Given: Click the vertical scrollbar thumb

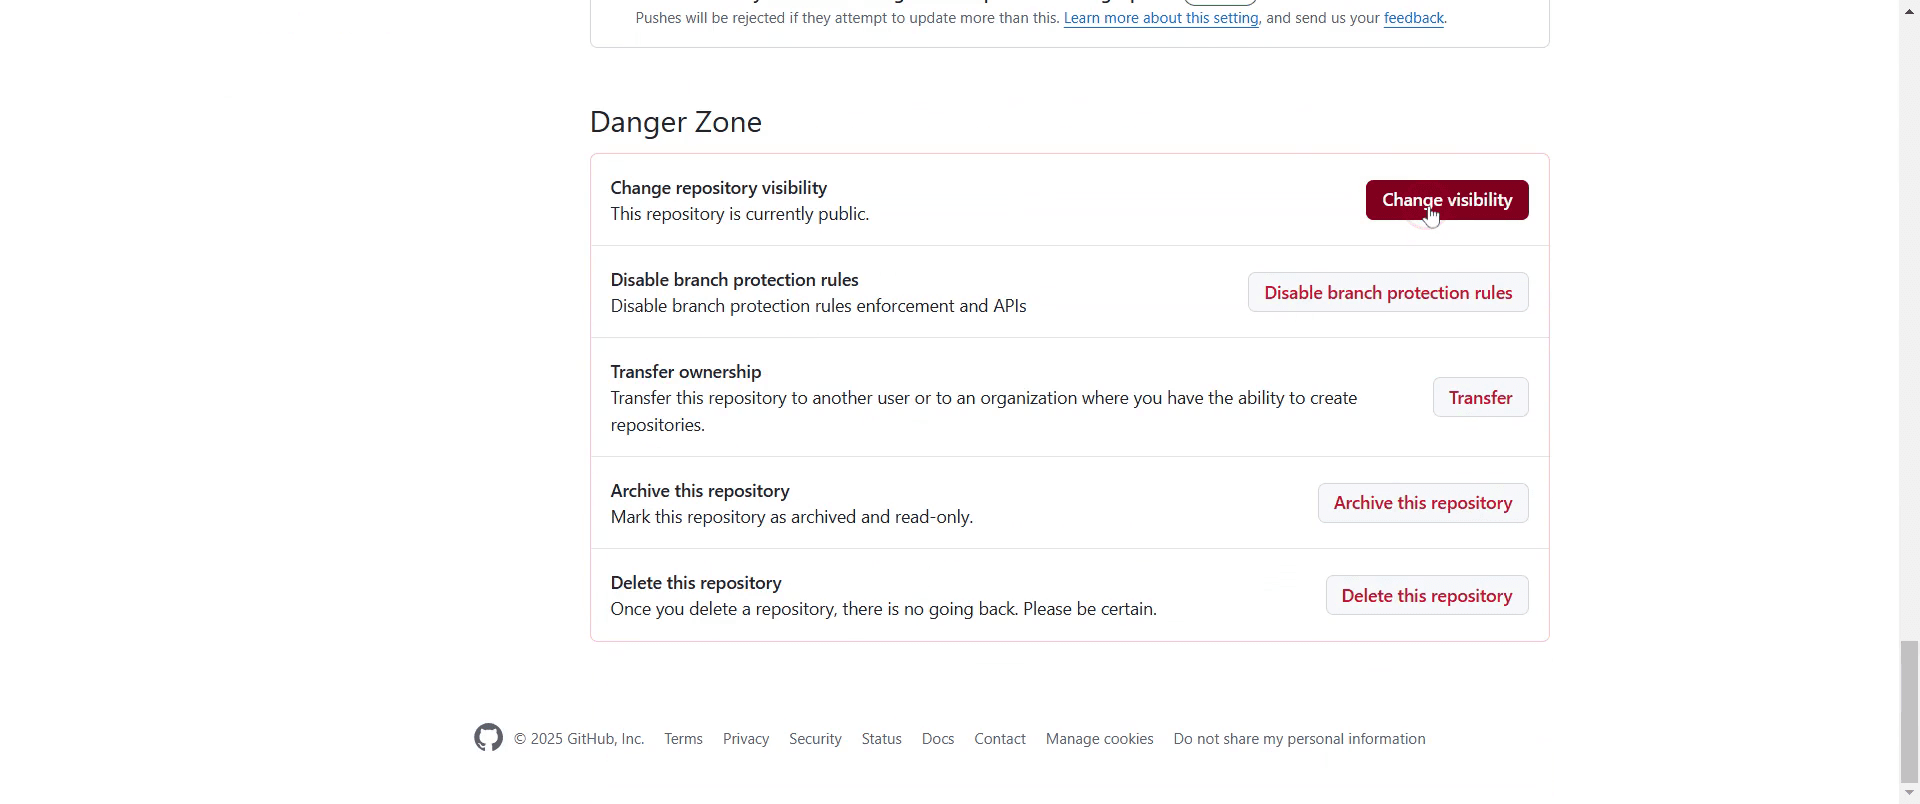Looking at the screenshot, I should coord(1909,711).
